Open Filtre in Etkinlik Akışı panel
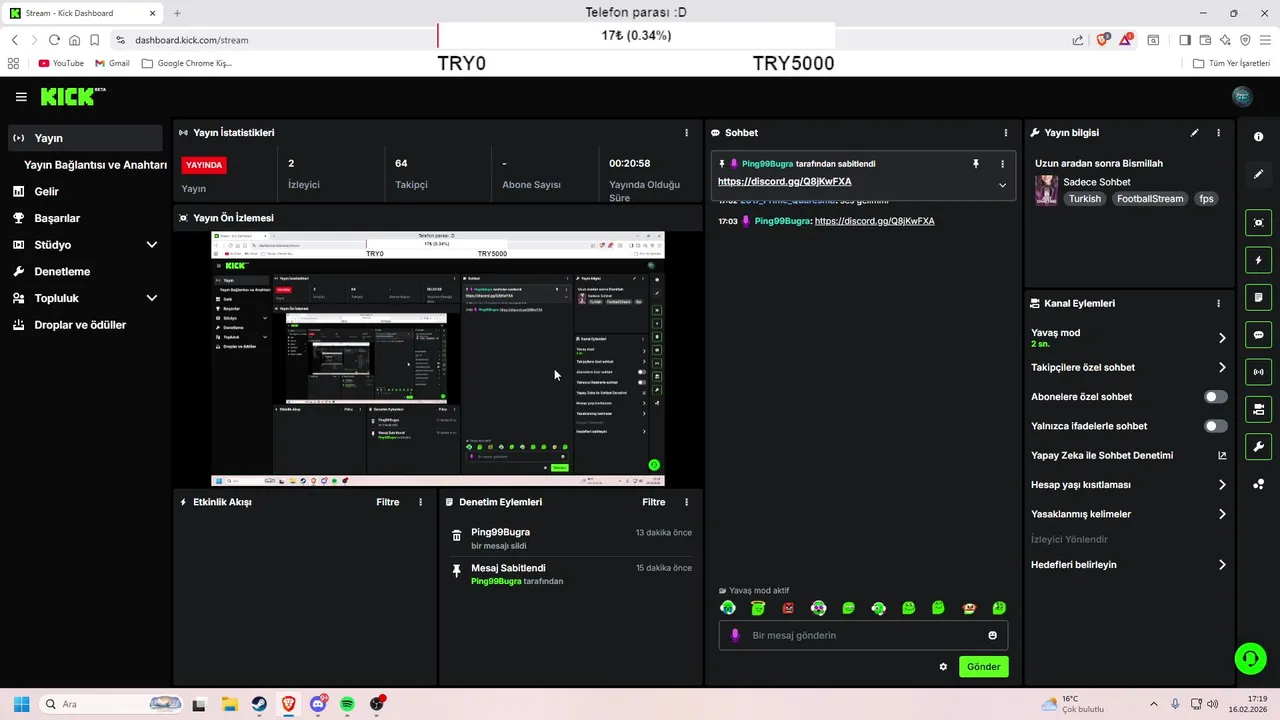1280x720 pixels. tap(388, 502)
